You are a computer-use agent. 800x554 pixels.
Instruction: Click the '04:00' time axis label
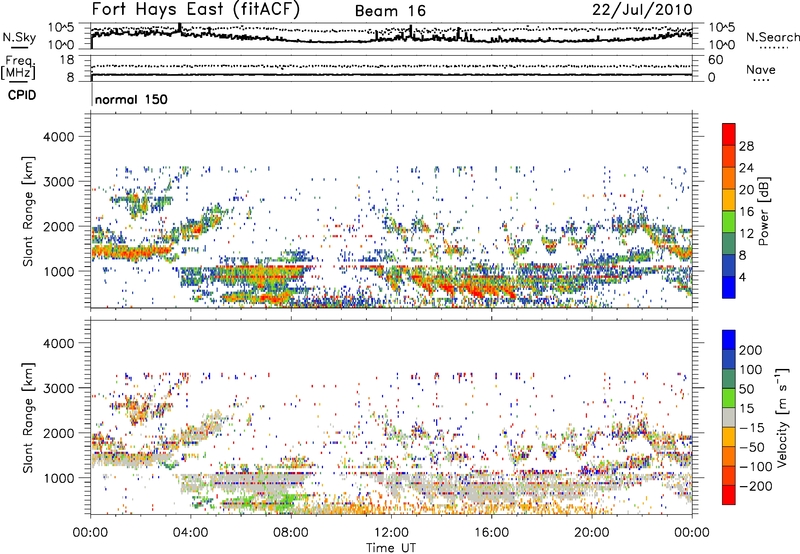pyautogui.click(x=190, y=533)
